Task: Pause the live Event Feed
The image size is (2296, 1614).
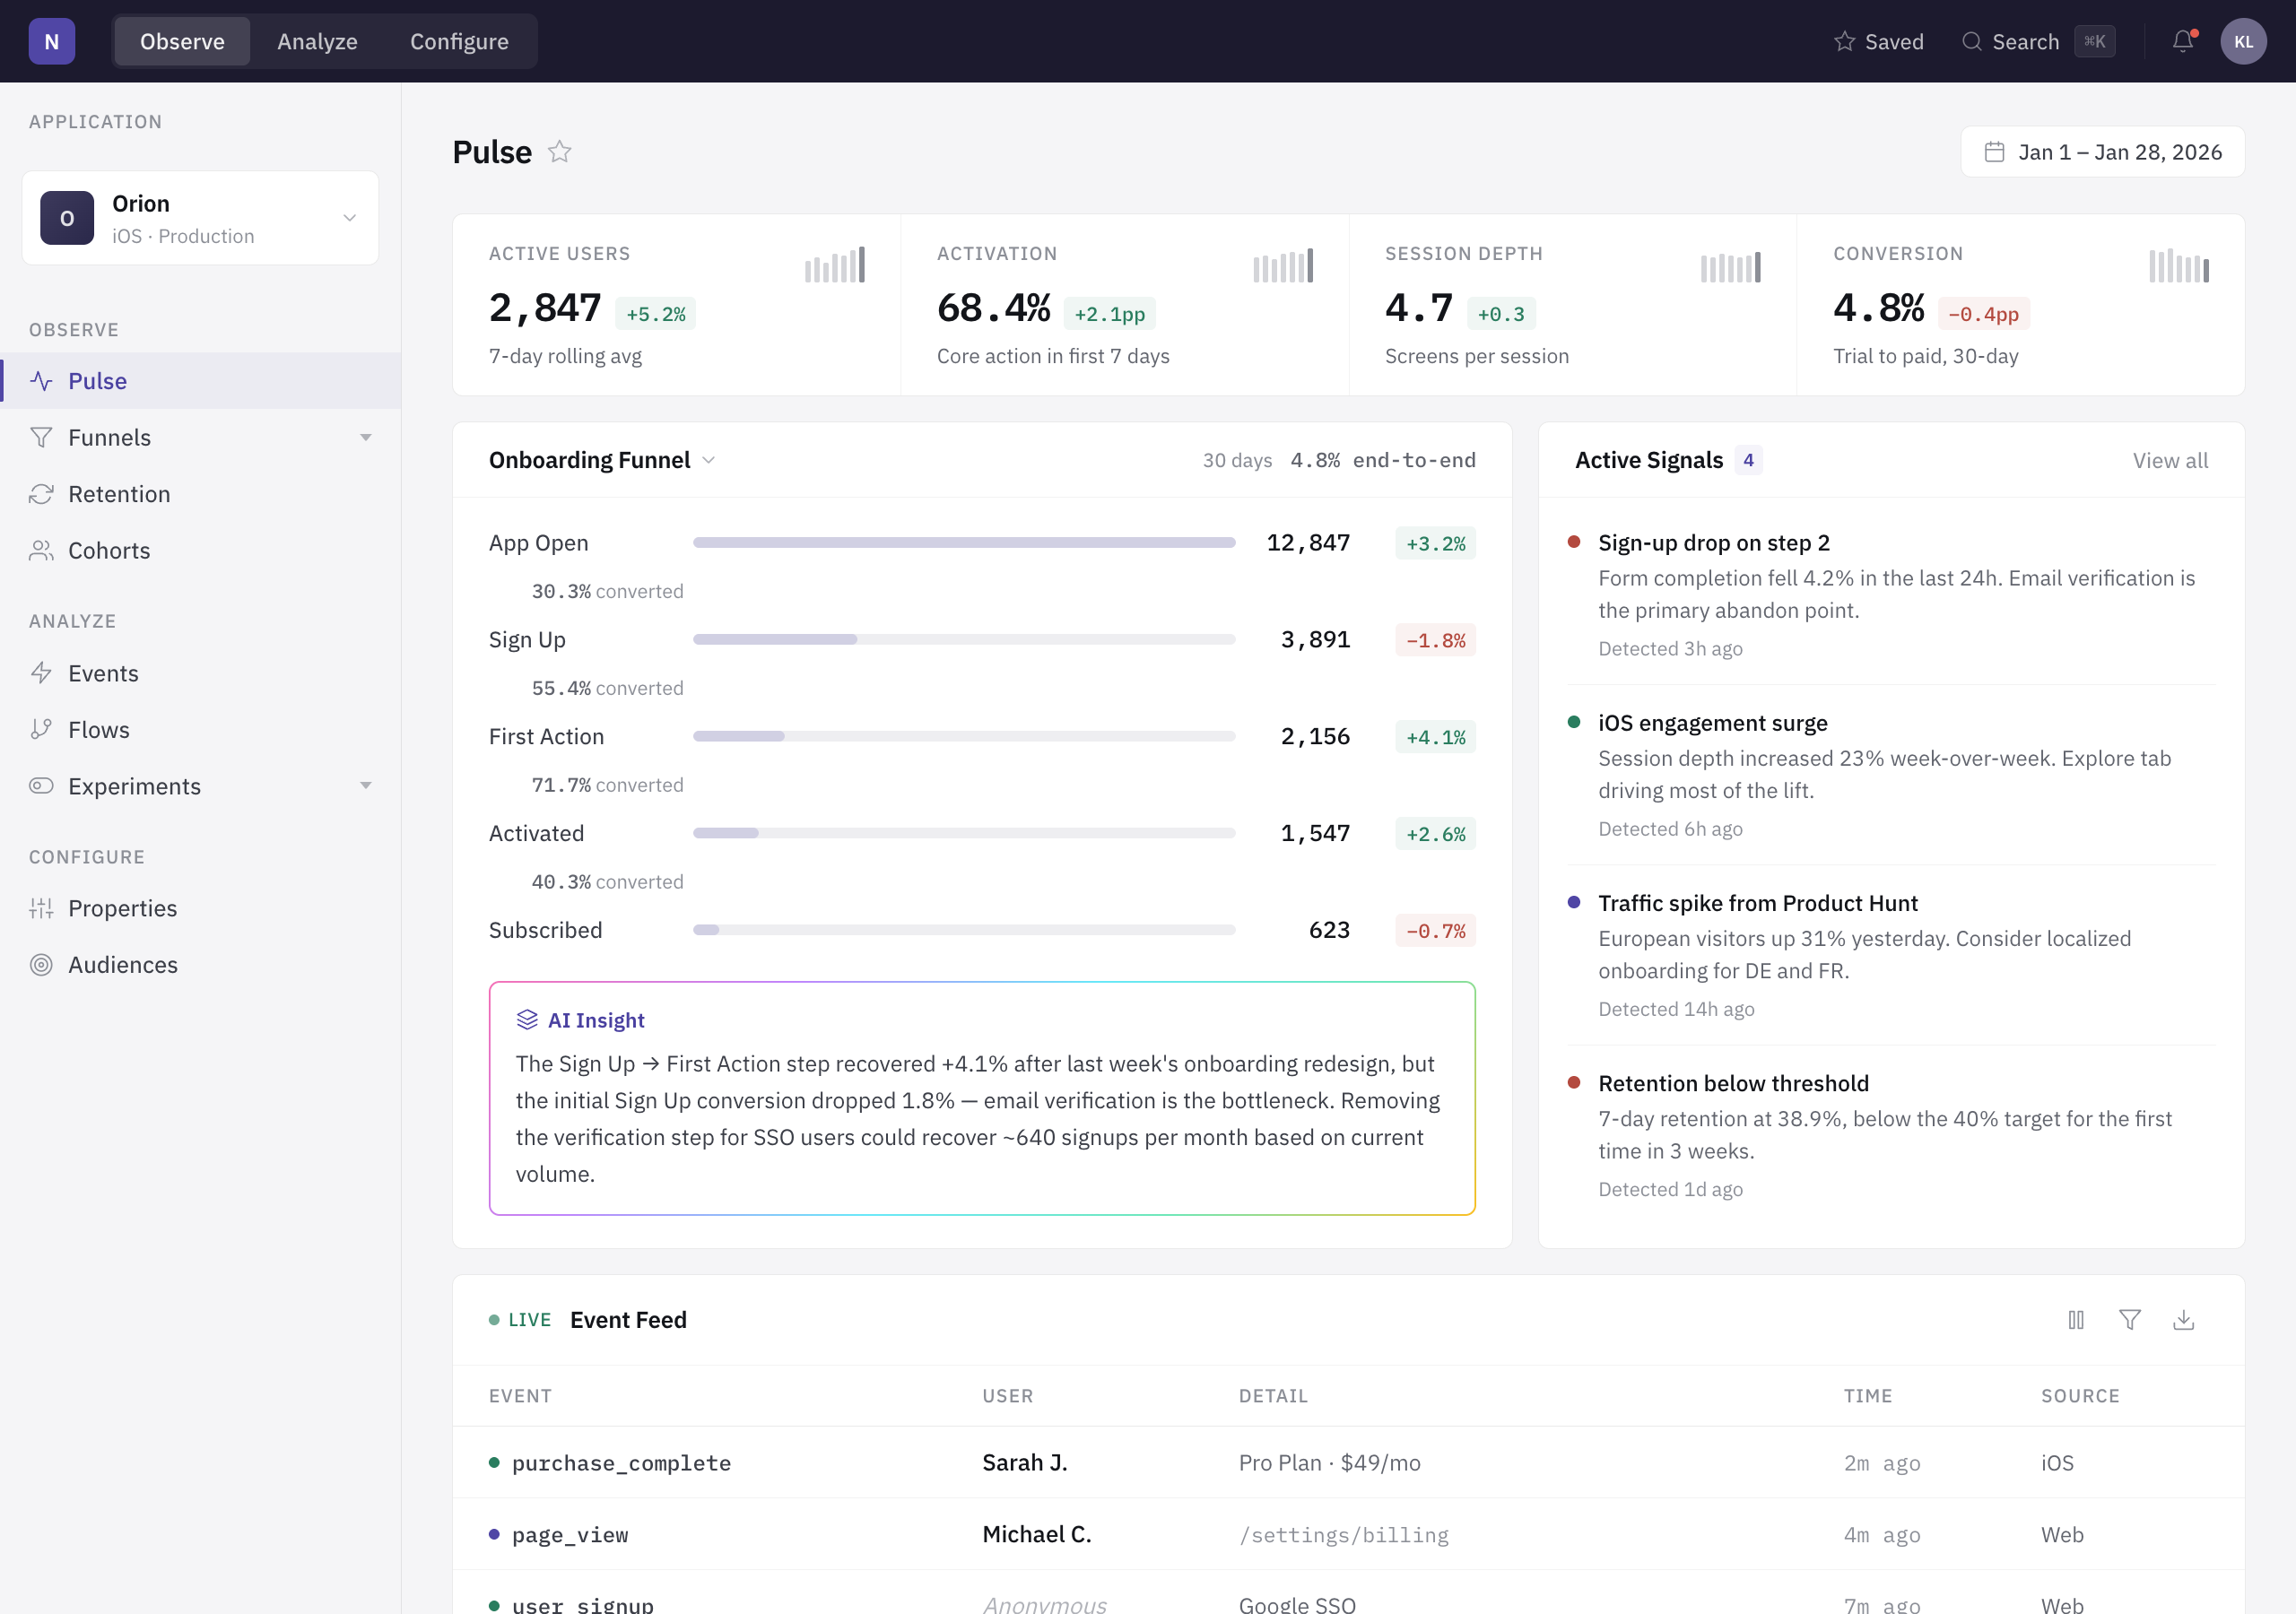Action: (x=2076, y=1320)
